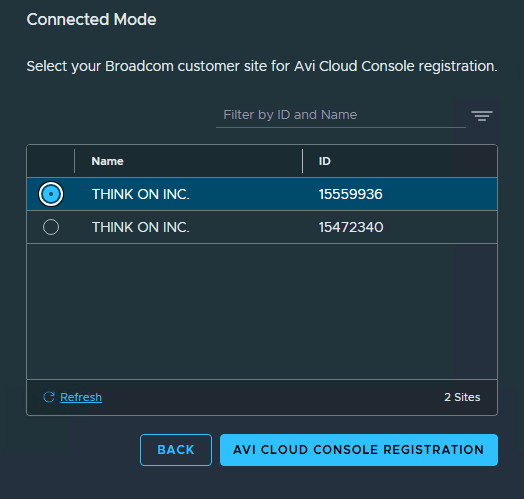
Task: Click the Connected Mode heading
Action: coord(91,19)
